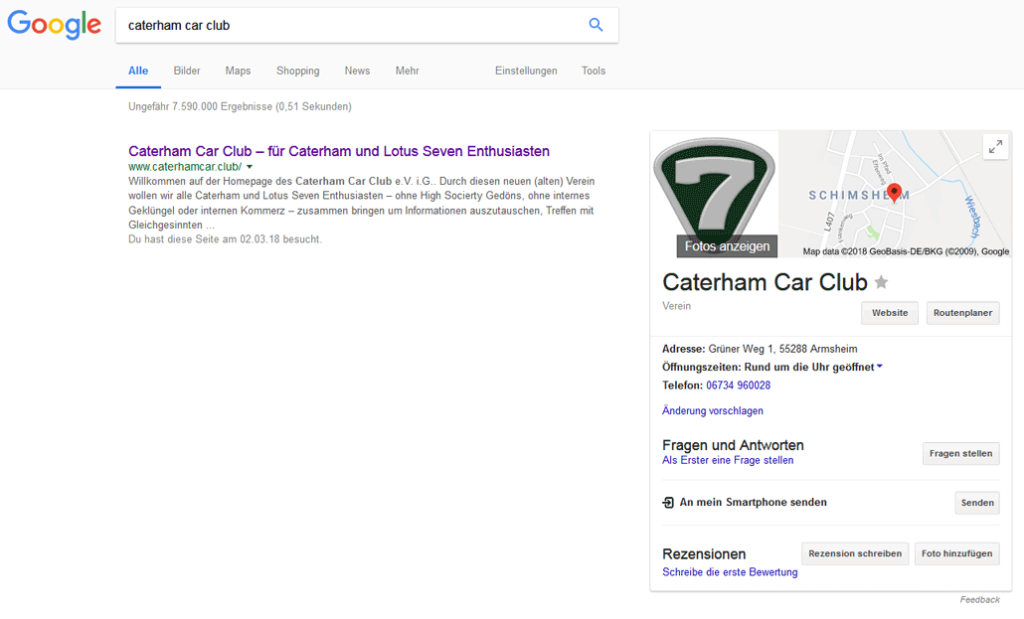
Task: Click the result count text Ungefähr 7.590.000 Ergebnisse
Action: coord(240,106)
